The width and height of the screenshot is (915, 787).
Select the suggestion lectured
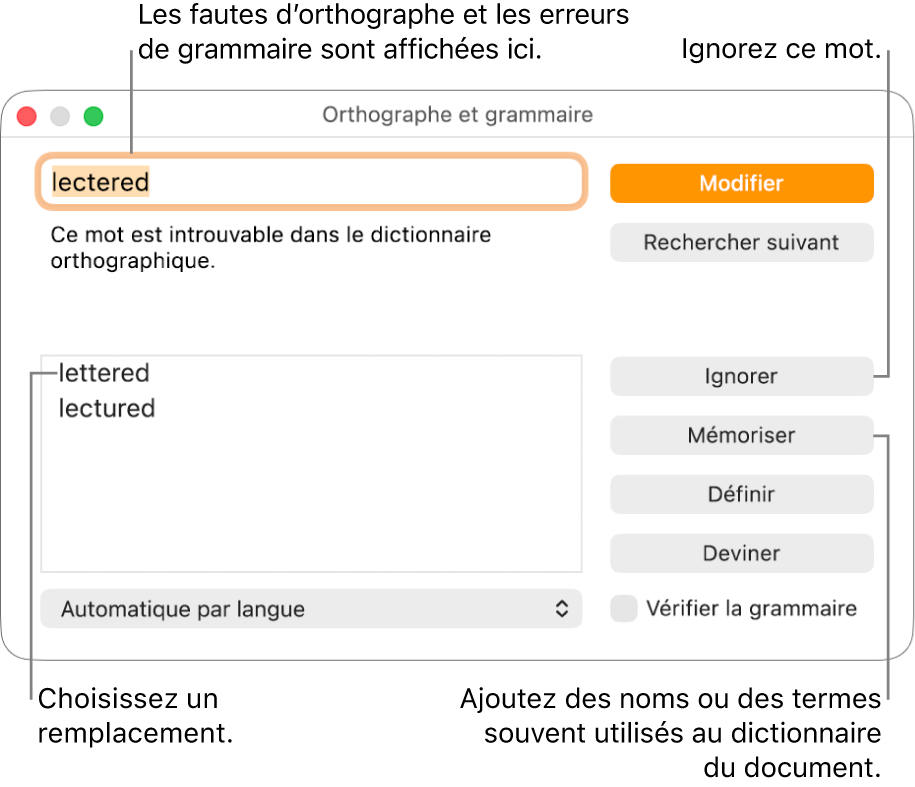pyautogui.click(x=106, y=408)
